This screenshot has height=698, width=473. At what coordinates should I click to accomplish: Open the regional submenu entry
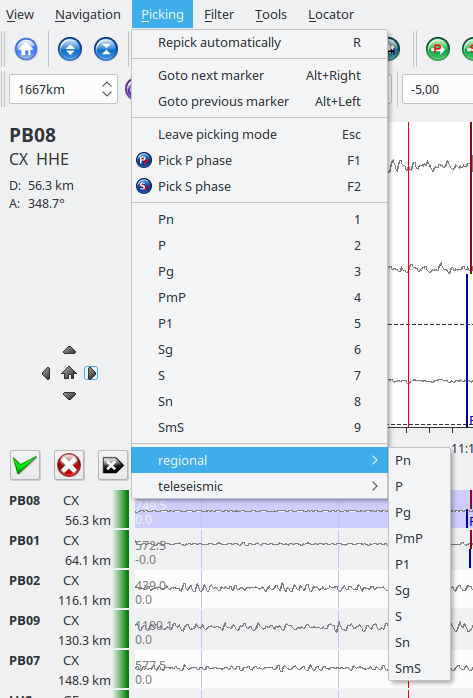point(259,460)
